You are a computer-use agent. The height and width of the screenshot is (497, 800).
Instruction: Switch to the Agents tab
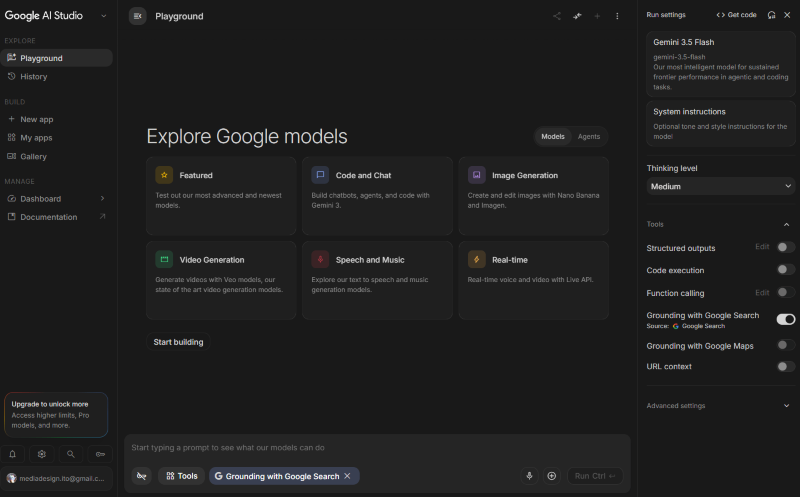coord(589,137)
